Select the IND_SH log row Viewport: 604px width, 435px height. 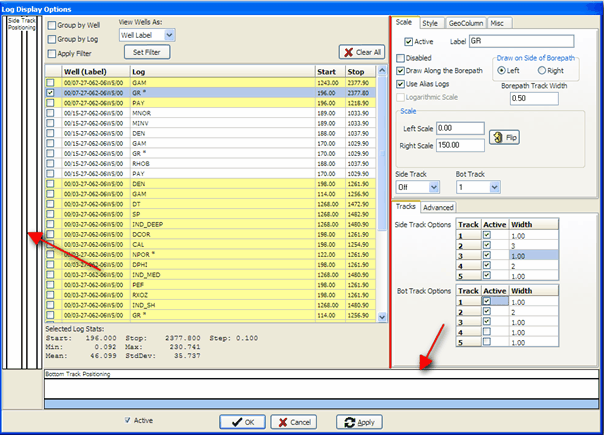click(211, 305)
